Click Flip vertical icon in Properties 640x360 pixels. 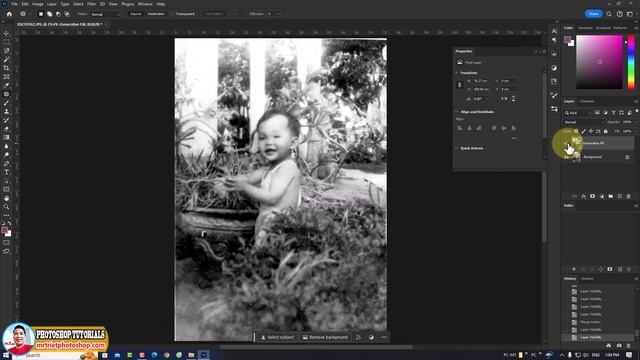(x=513, y=99)
